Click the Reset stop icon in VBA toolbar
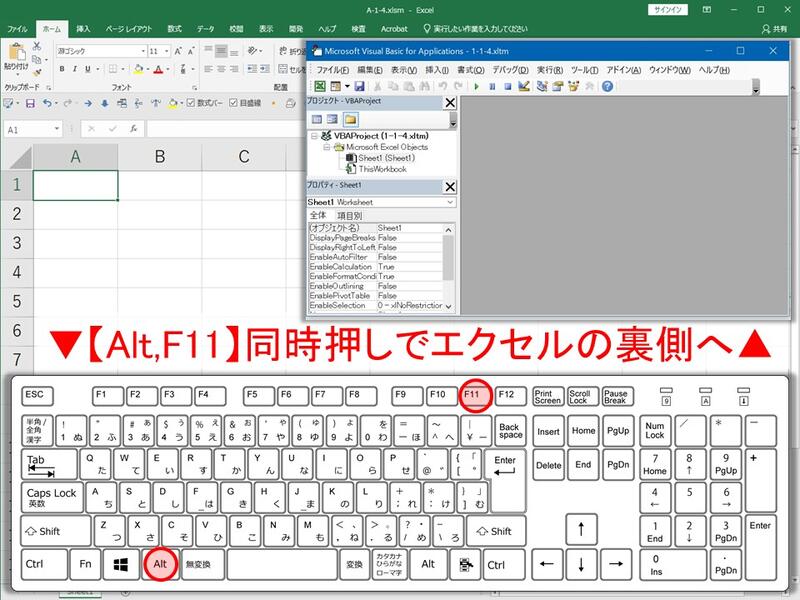800x600 pixels. coord(508,87)
